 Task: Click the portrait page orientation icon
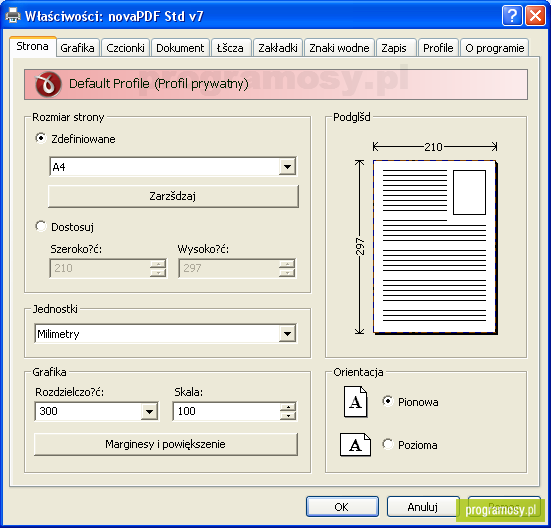pyautogui.click(x=356, y=402)
